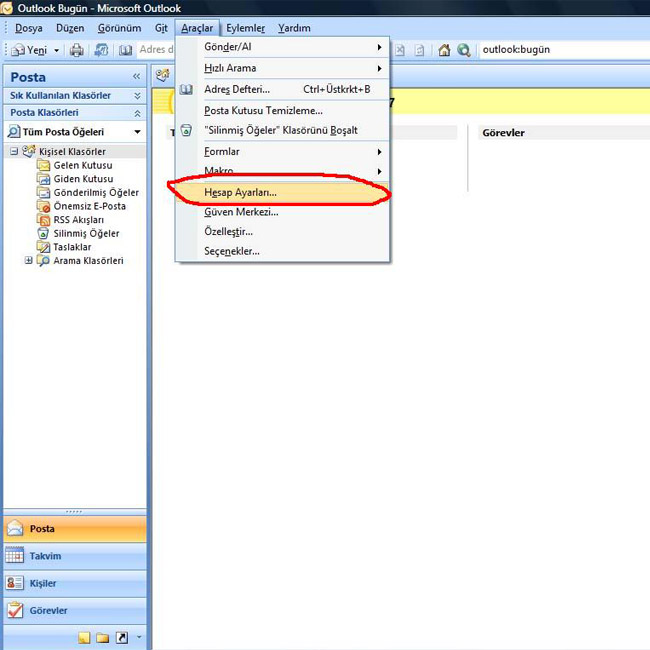Click the RSS Akışları feed icon
The image size is (650, 650).
43,220
